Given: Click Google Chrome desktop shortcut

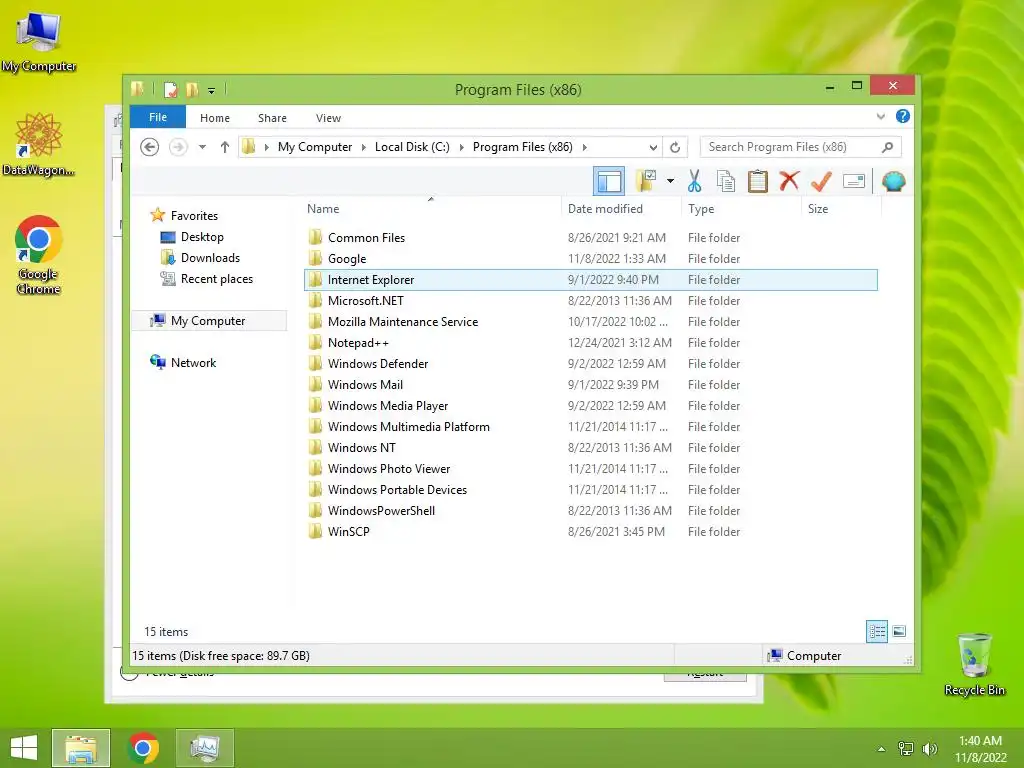Looking at the screenshot, I should [39, 255].
